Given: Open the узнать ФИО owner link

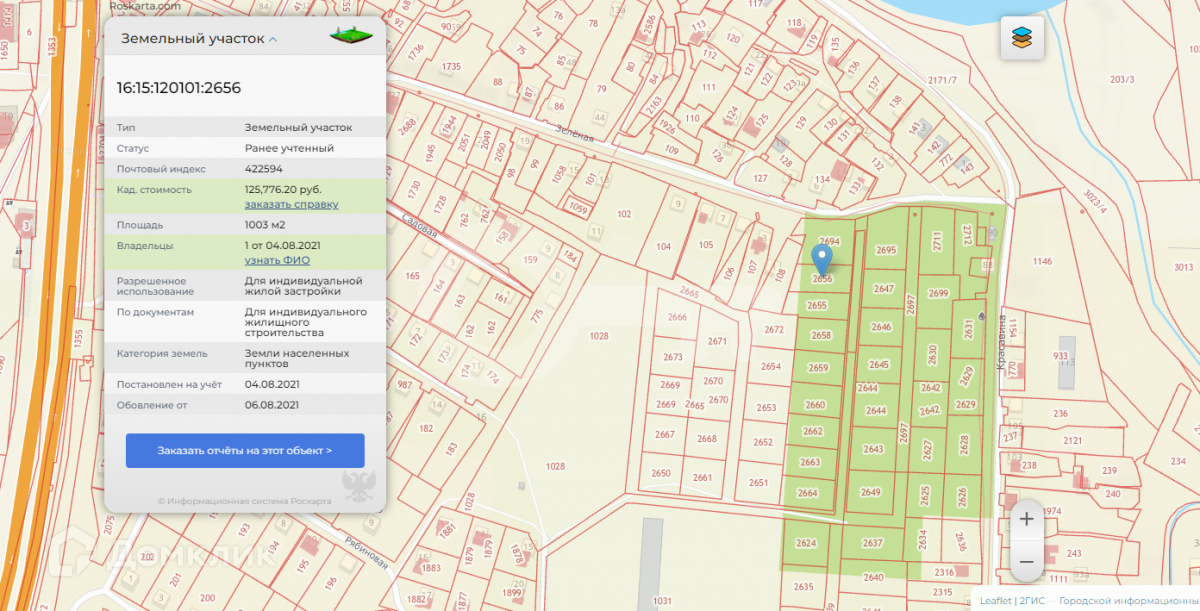Looking at the screenshot, I should pyautogui.click(x=277, y=260).
